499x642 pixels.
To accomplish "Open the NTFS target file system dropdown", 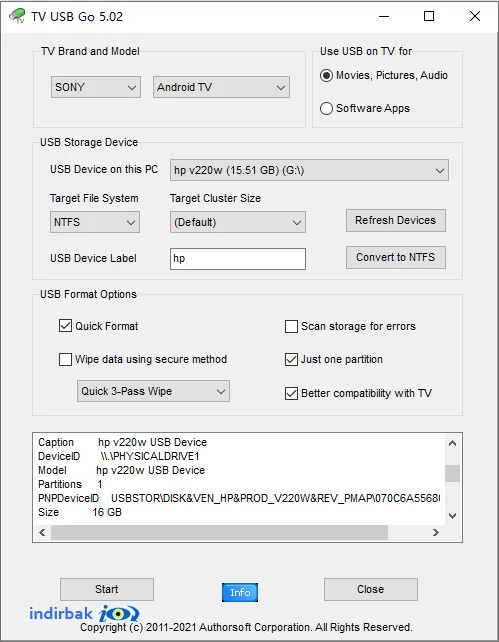I will (95, 222).
